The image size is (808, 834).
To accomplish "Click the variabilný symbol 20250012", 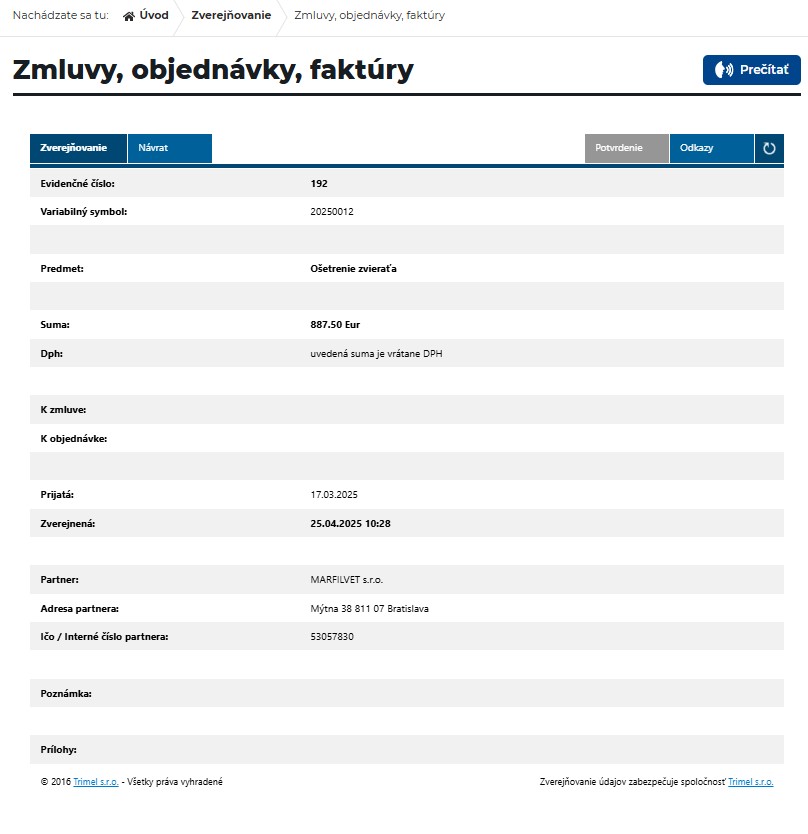I will point(332,212).
